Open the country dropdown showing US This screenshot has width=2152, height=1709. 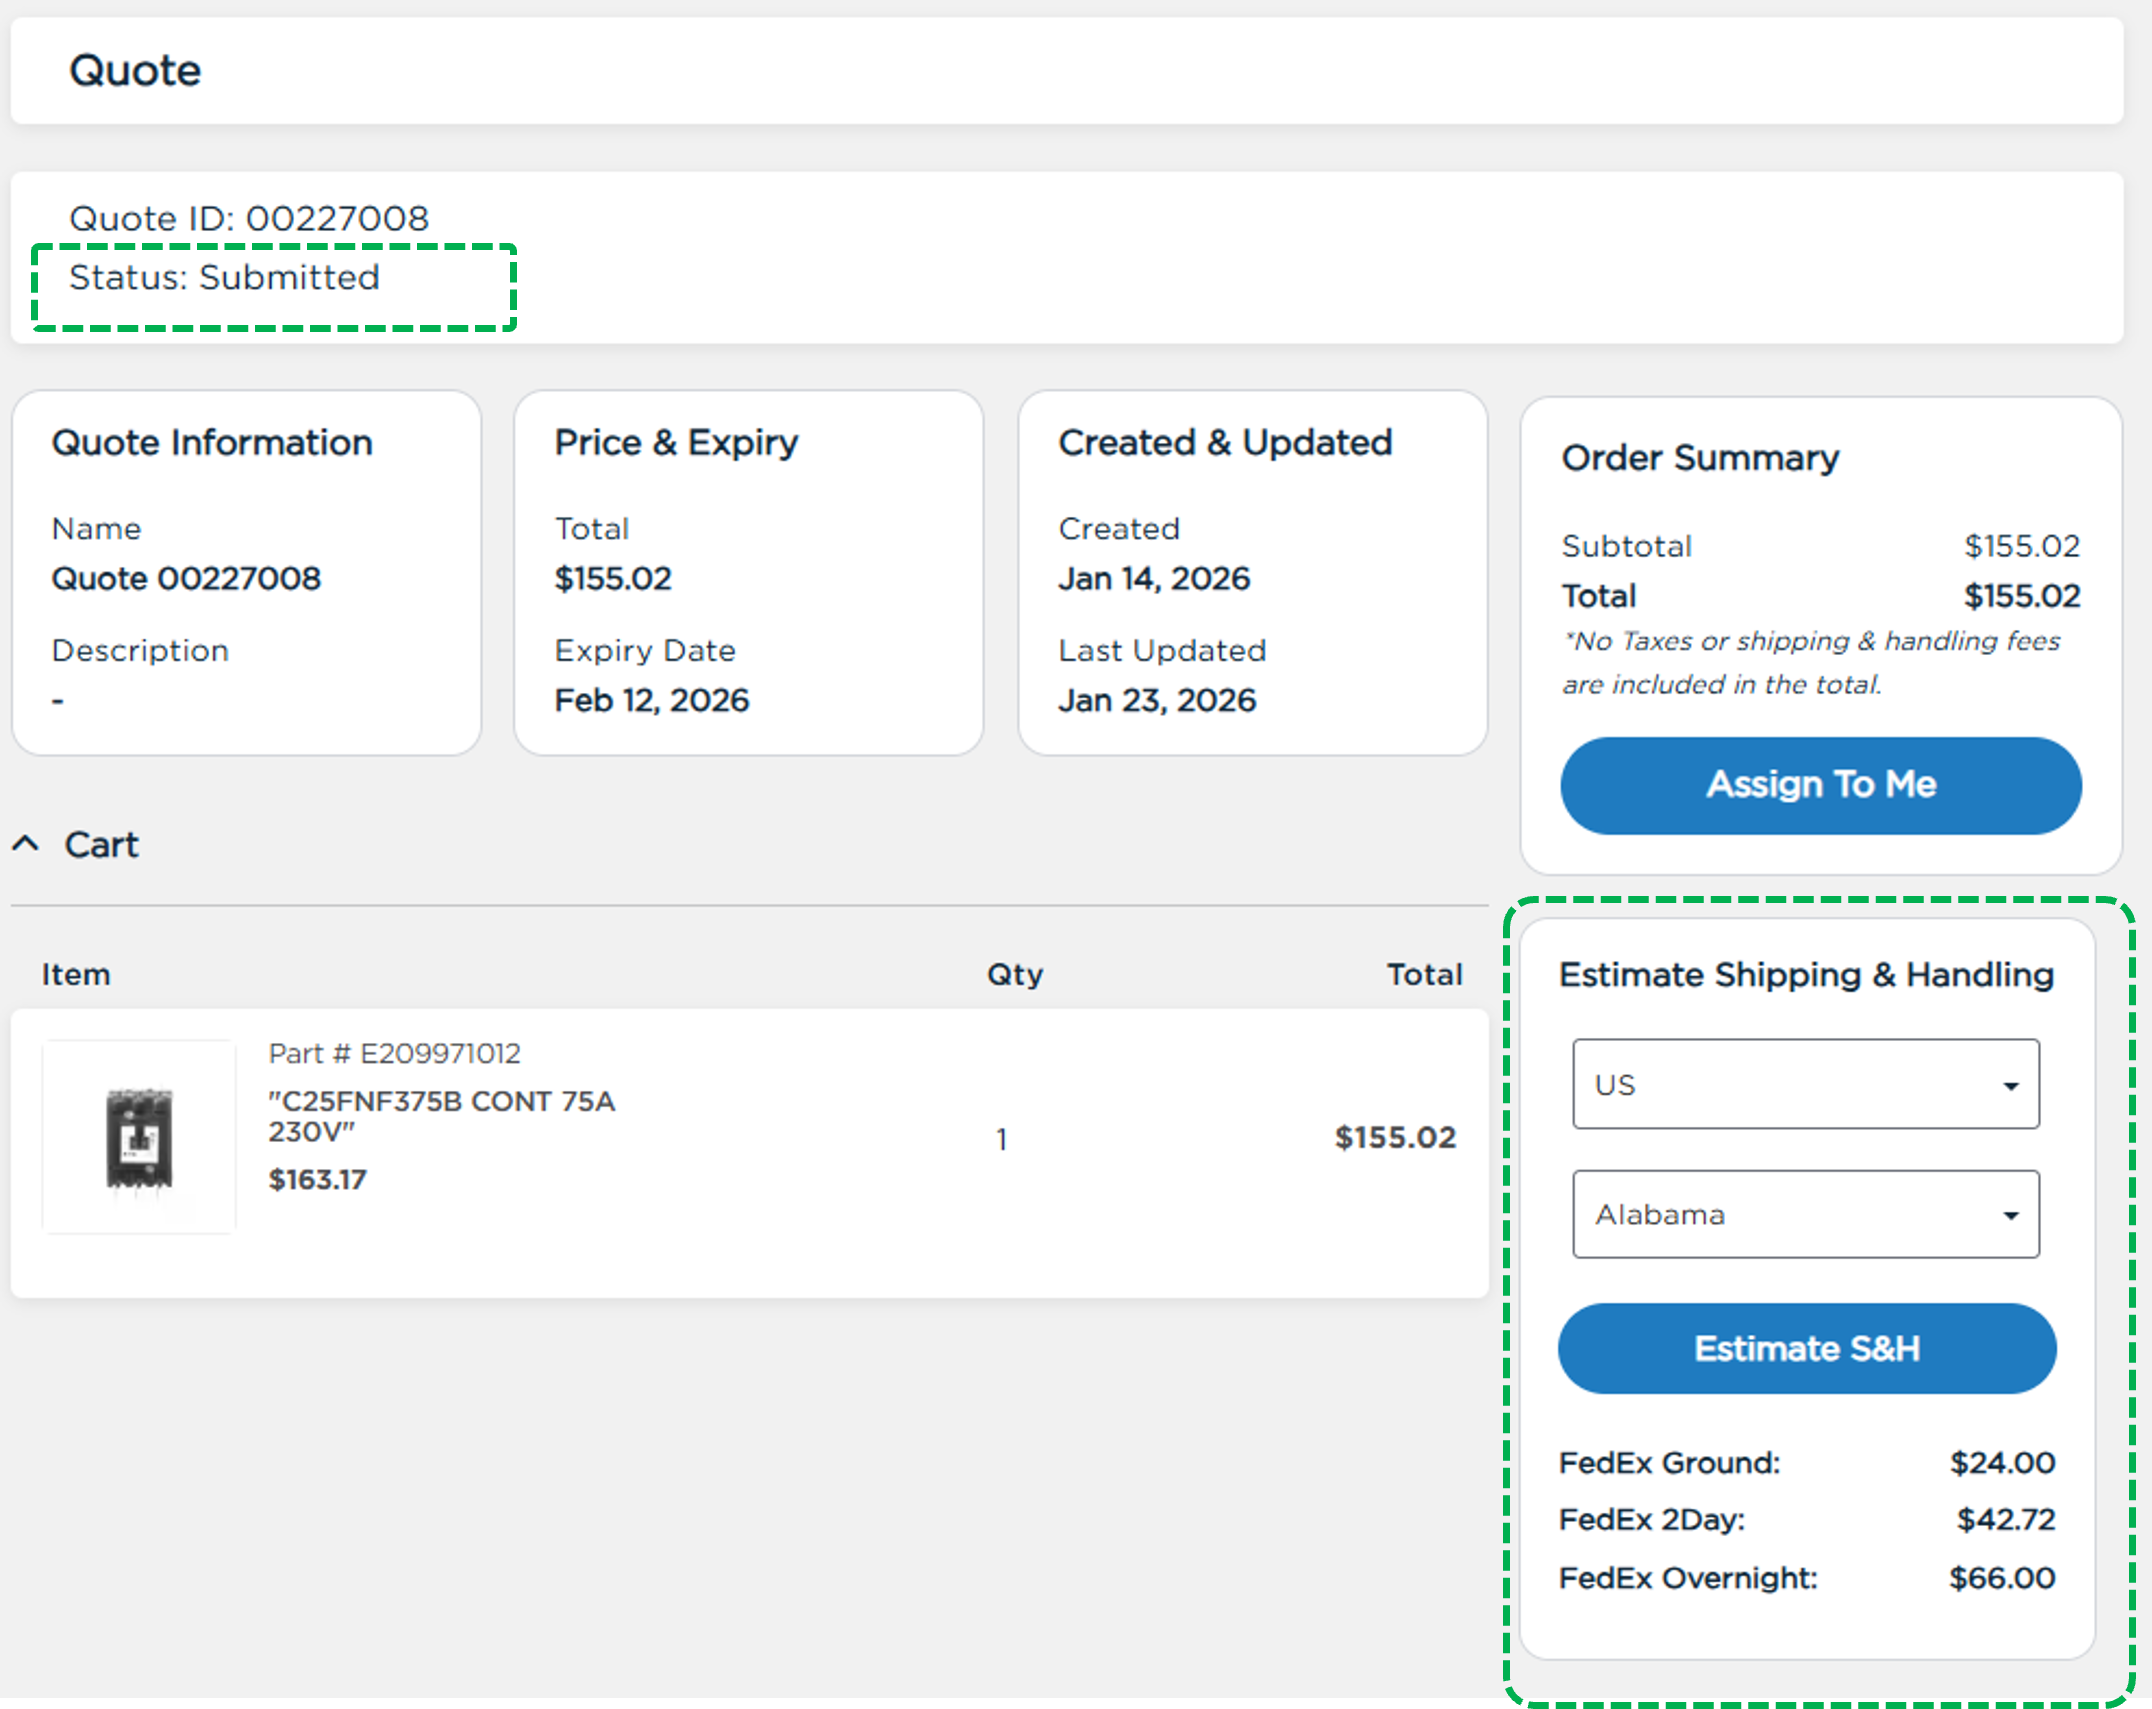(x=1804, y=1084)
